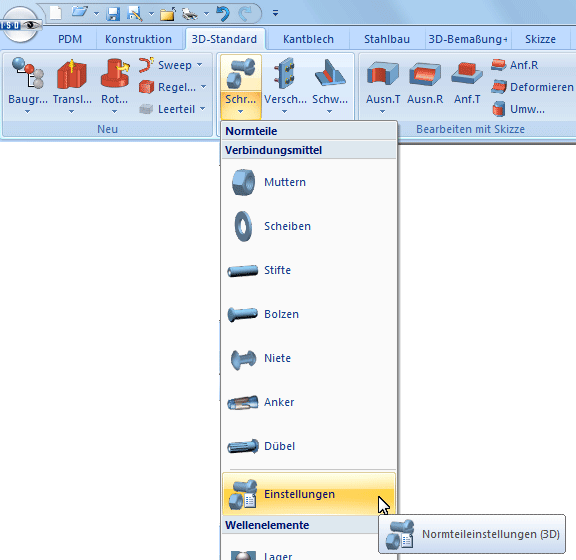
Task: Expand the dropdown arrow under Ausn.T
Action: 382,111
